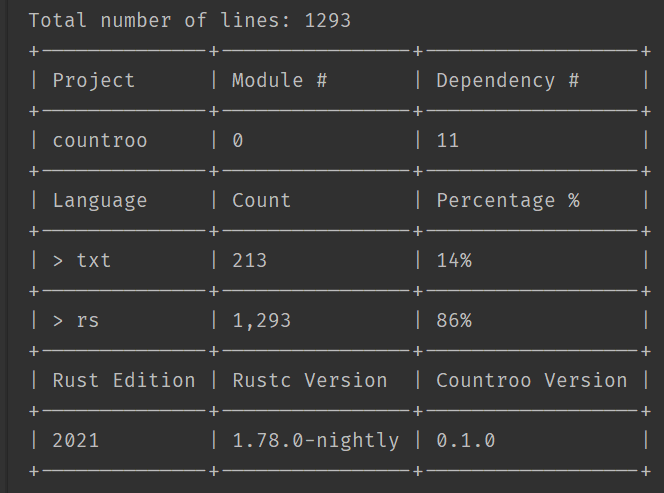
Task: Expand the rs language row arrow
Action: tap(58, 320)
